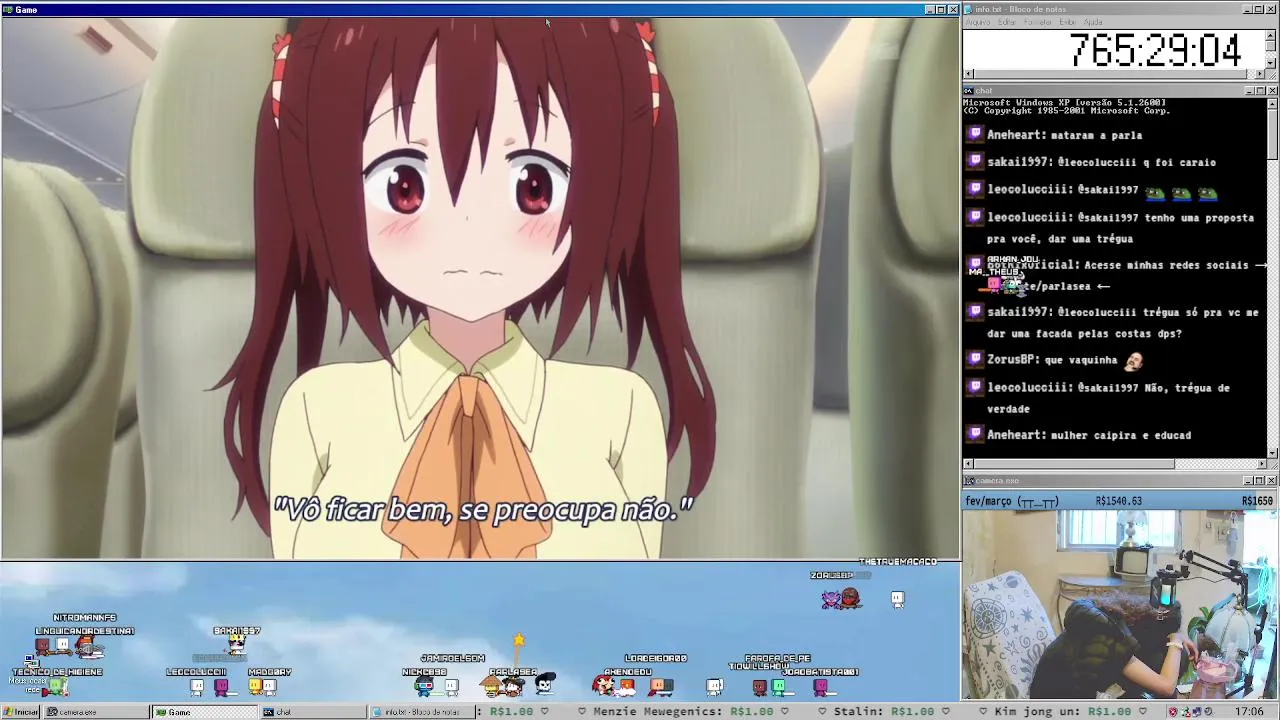Open the Iniciar start button
Viewport: 1280px width, 720px height.
(21, 712)
